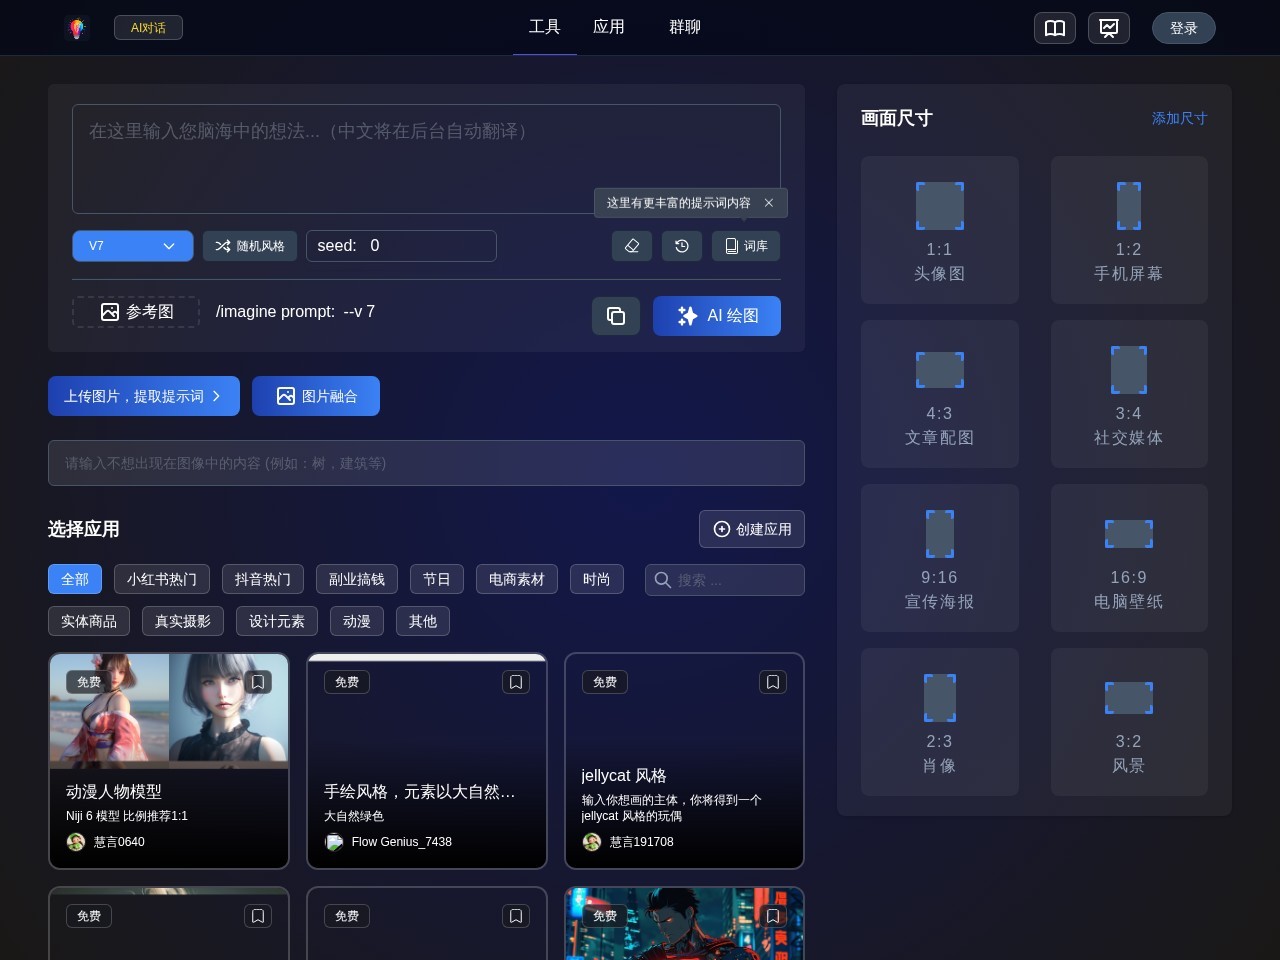Open the prompt history clock icon
1280x960 pixels.
click(682, 246)
